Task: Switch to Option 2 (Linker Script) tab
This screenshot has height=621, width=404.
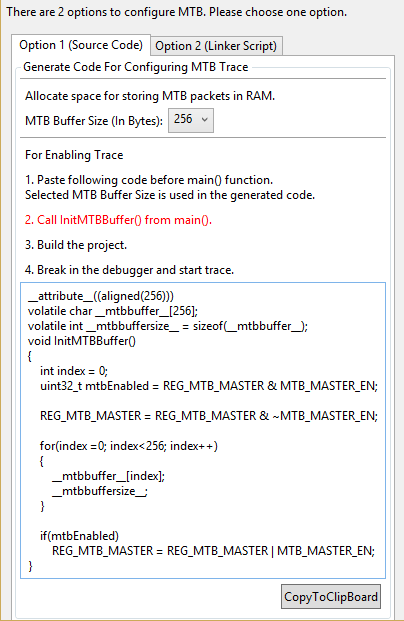Action: tap(216, 46)
